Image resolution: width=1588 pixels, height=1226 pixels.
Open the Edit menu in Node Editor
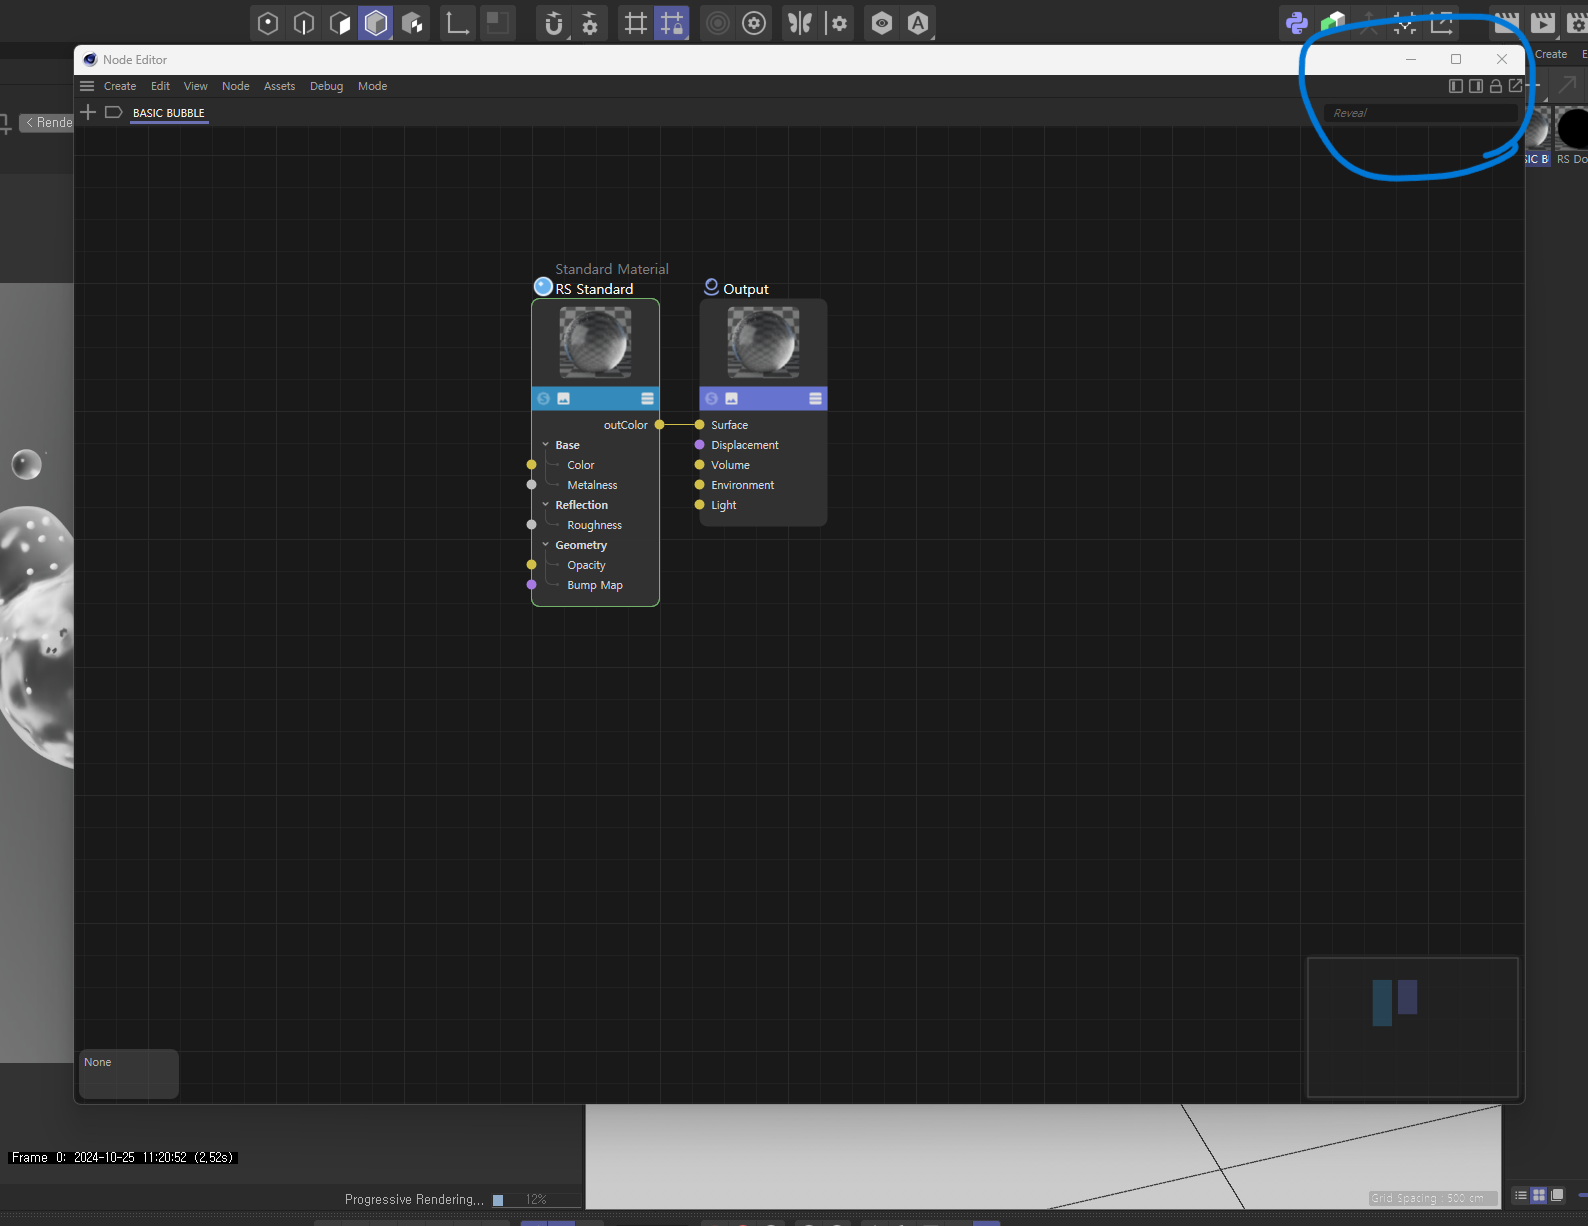pyautogui.click(x=160, y=86)
